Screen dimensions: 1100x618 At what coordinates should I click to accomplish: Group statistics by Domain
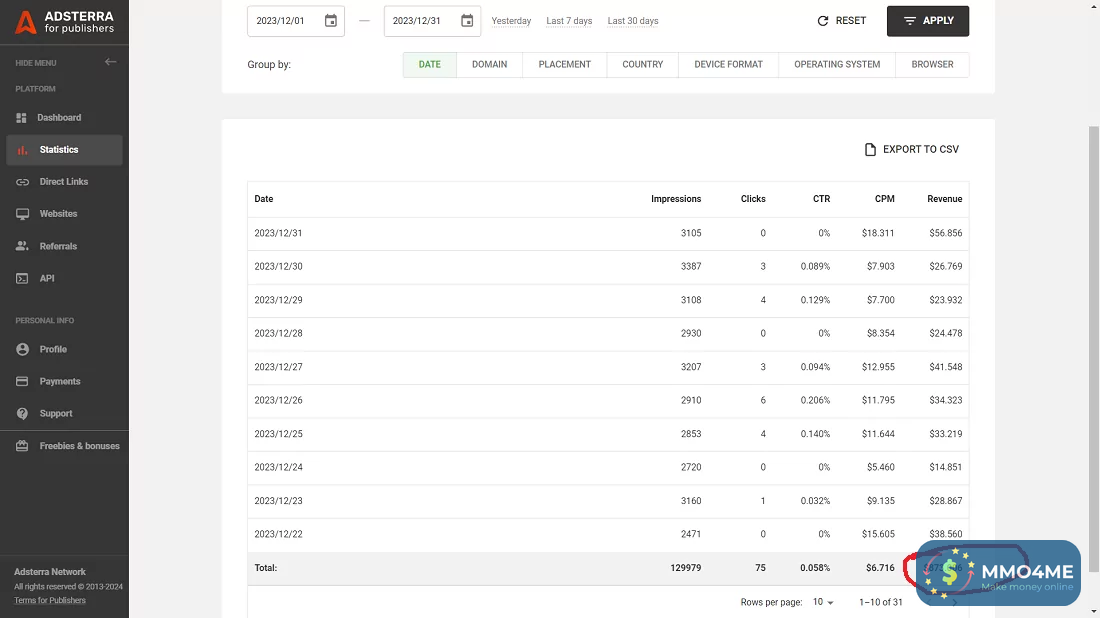[x=489, y=65]
